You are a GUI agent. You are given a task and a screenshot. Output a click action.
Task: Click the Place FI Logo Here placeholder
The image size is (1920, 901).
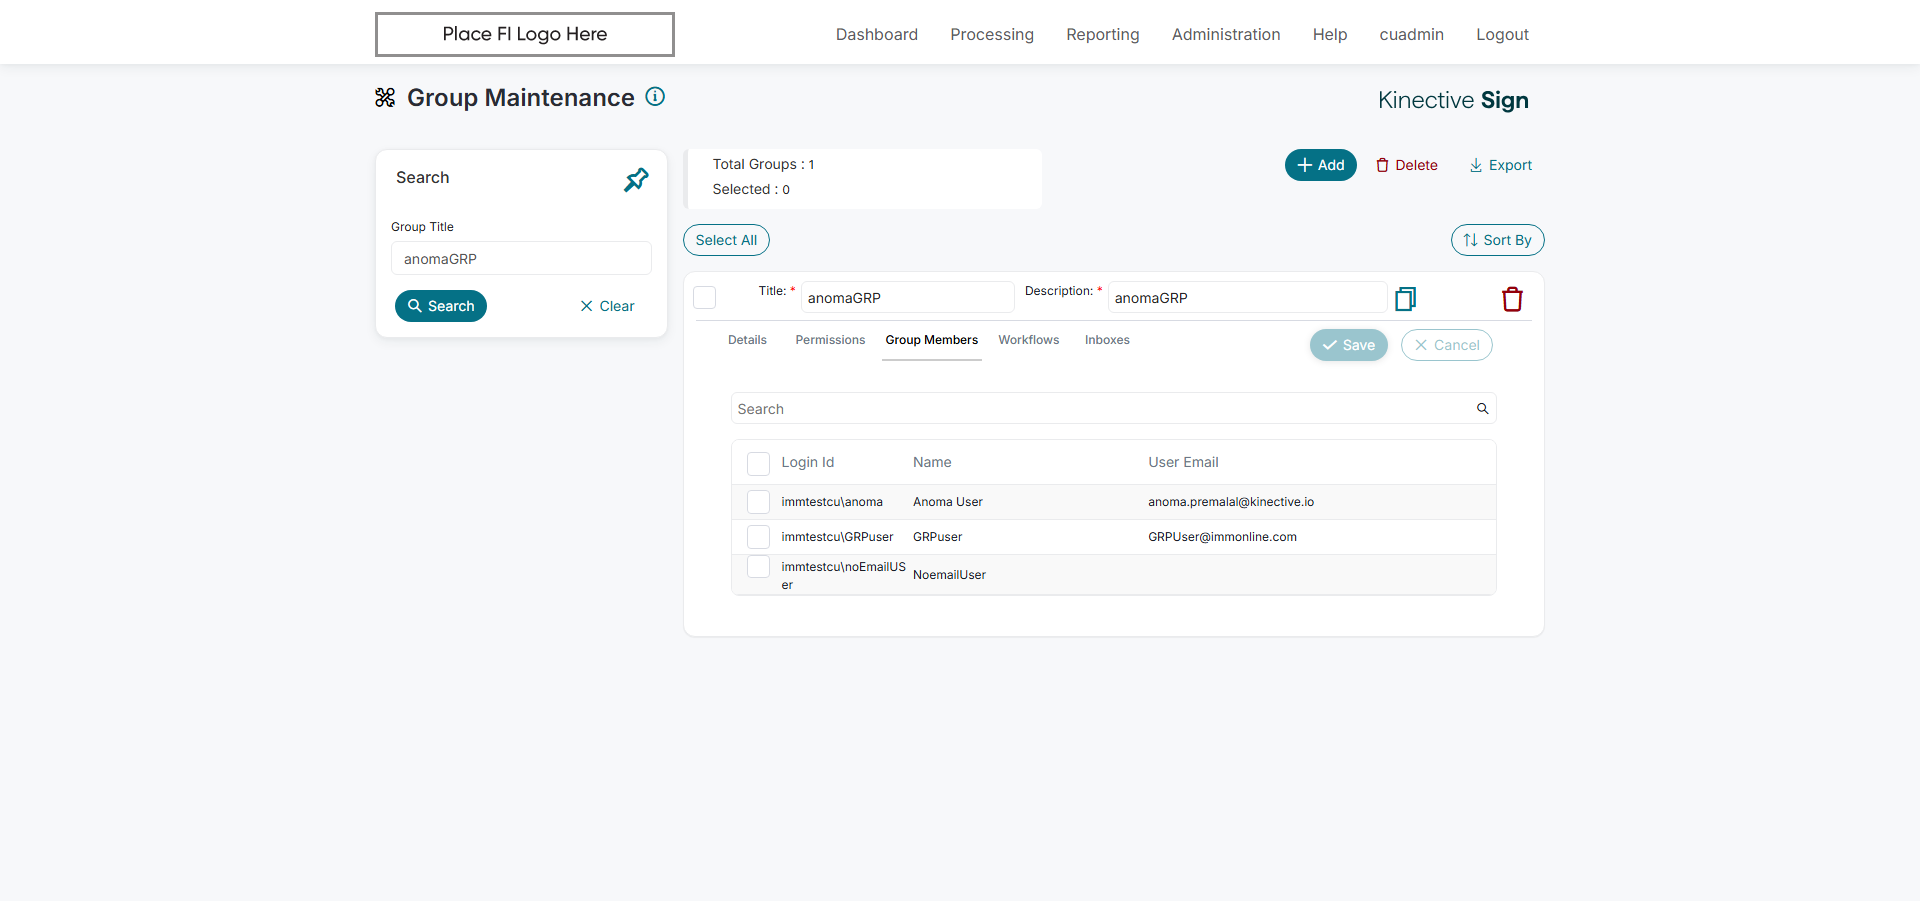[x=525, y=34]
